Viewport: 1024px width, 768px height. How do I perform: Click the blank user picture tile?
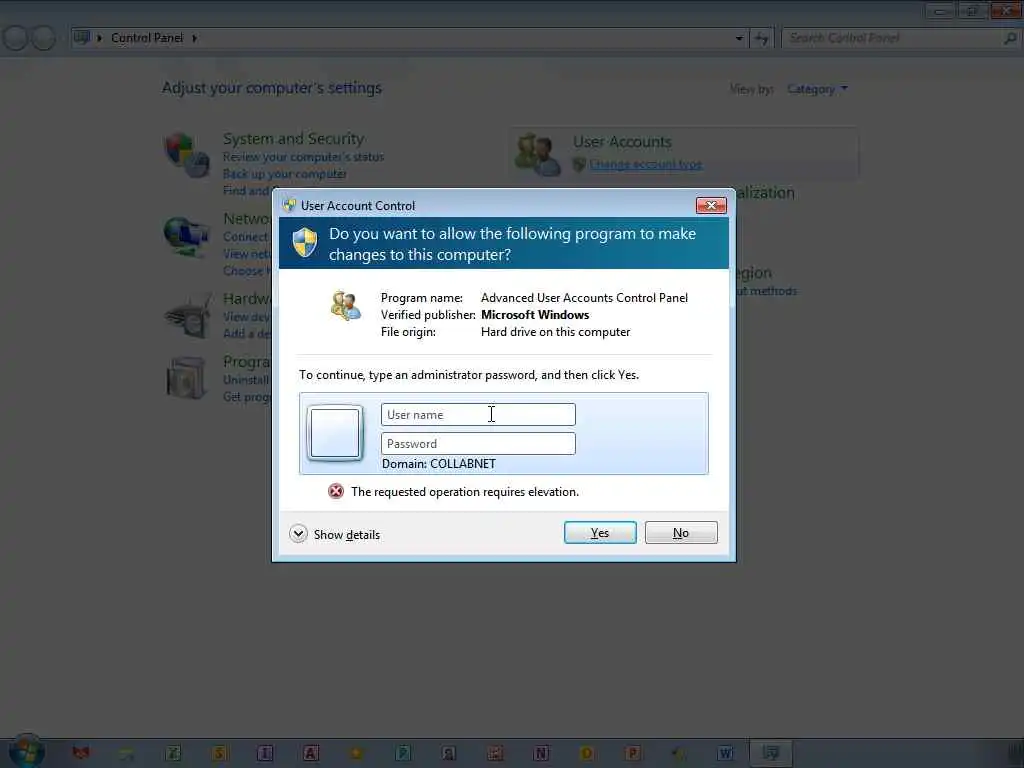335,432
